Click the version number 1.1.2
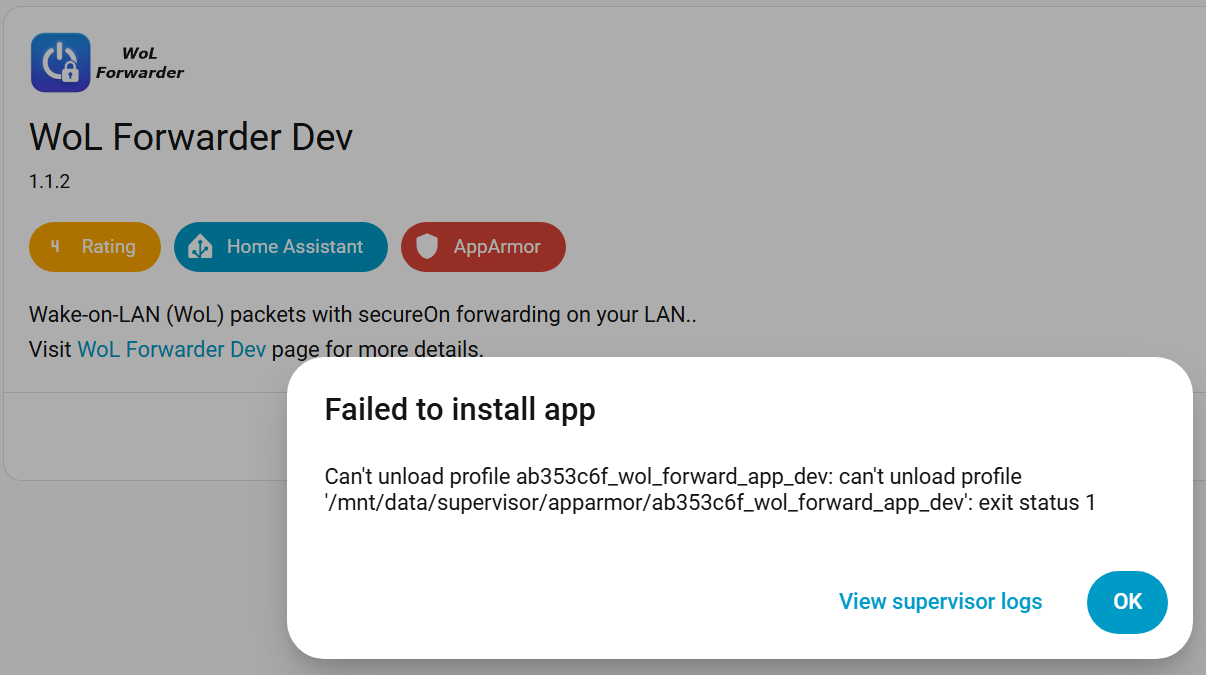The image size is (1206, 675). tap(50, 182)
